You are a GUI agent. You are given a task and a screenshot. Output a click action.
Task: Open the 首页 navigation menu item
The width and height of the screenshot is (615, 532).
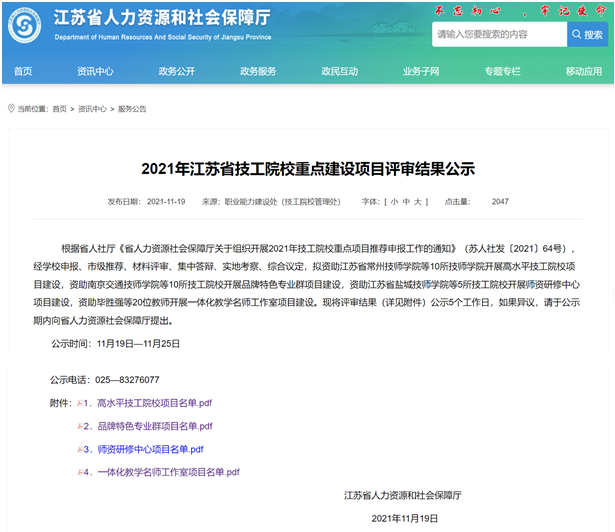click(x=23, y=71)
